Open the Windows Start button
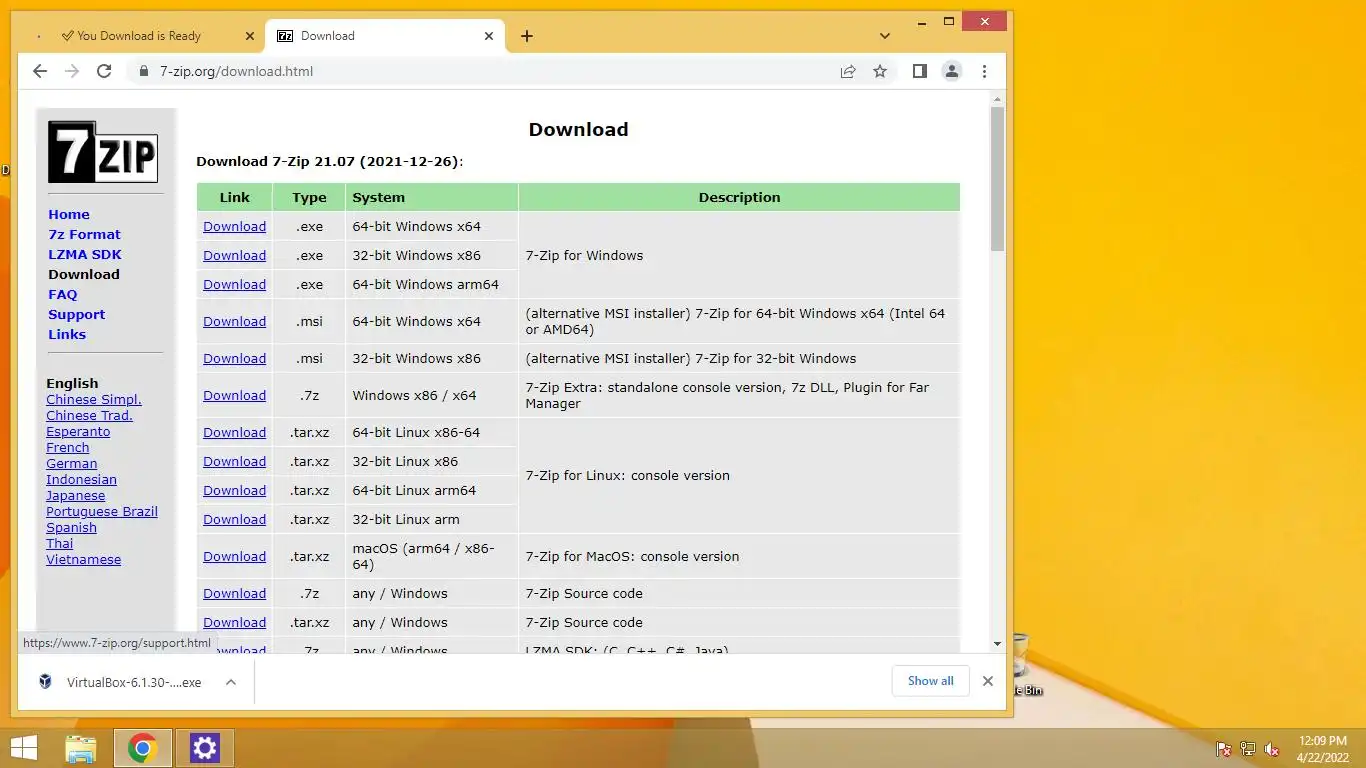 coord(24,748)
